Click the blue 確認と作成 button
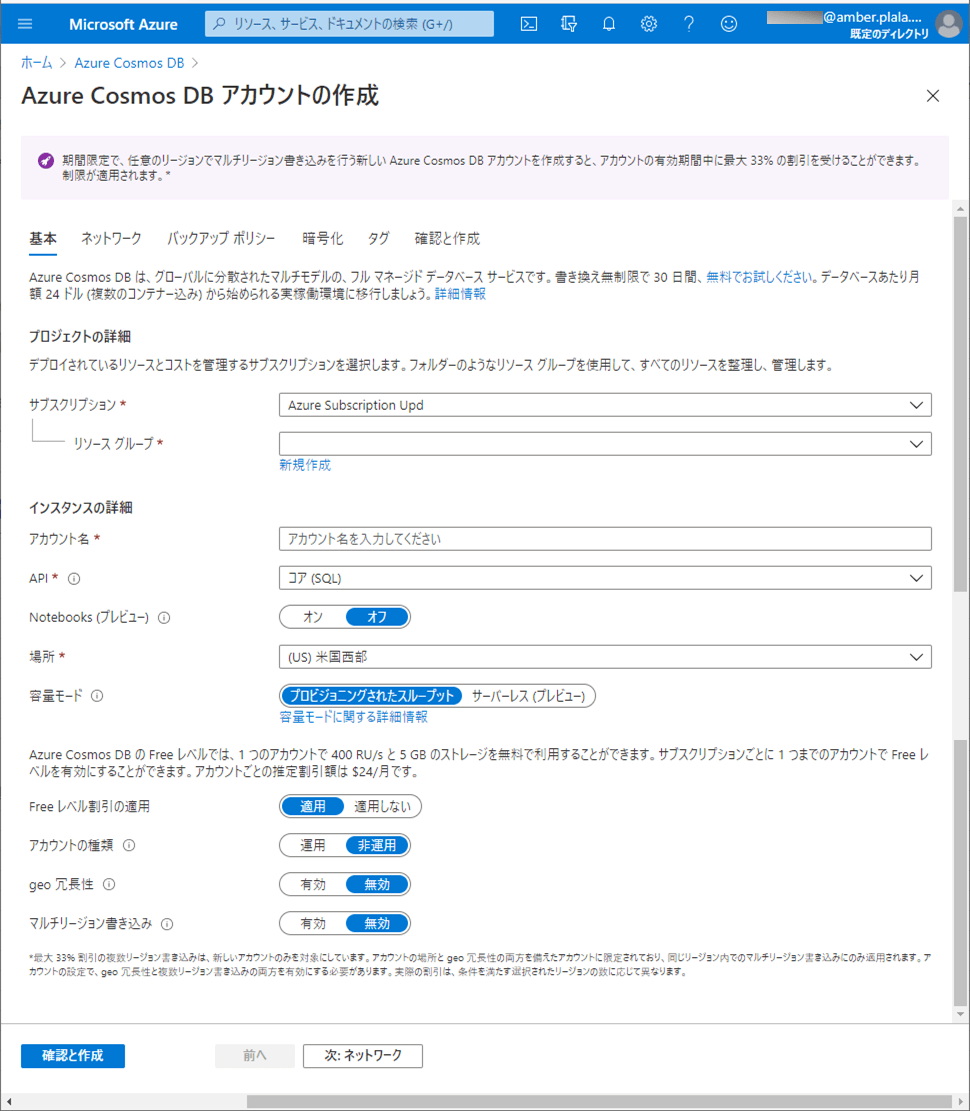Screen dimensions: 970x1111 73,1056
